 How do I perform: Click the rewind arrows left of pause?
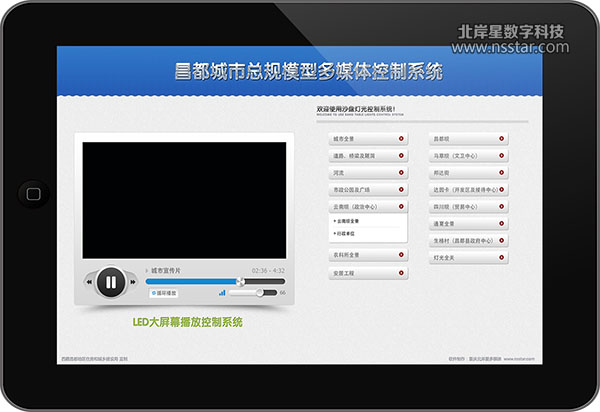tap(90, 282)
